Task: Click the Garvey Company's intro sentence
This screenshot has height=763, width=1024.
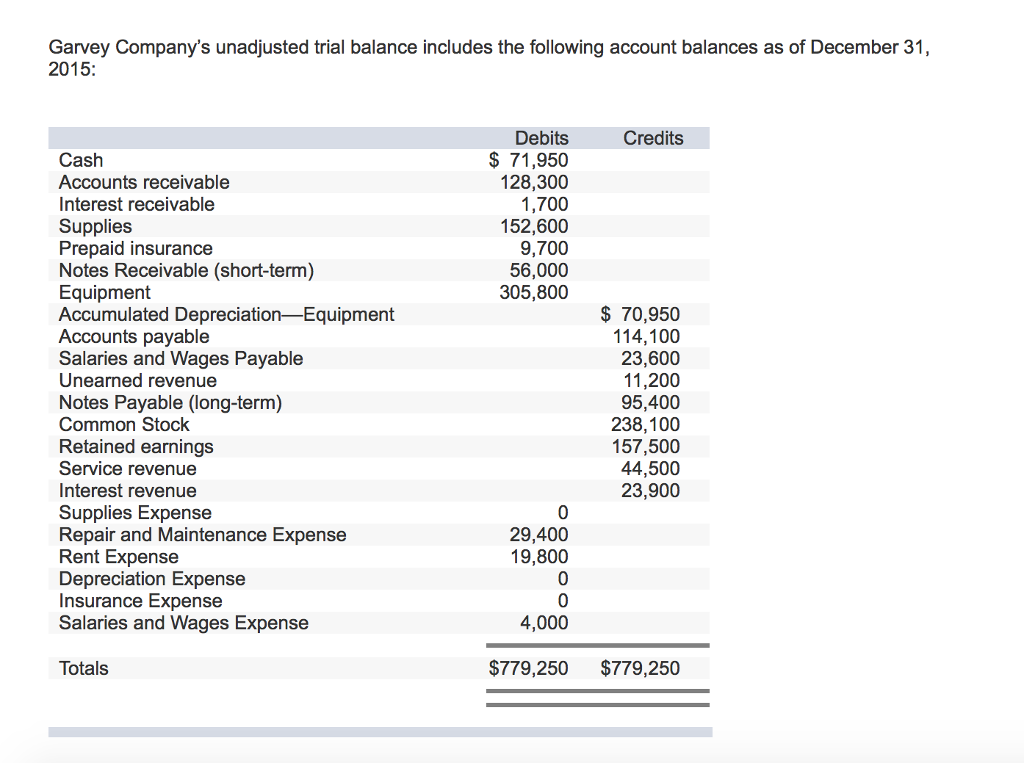Action: click(x=488, y=58)
